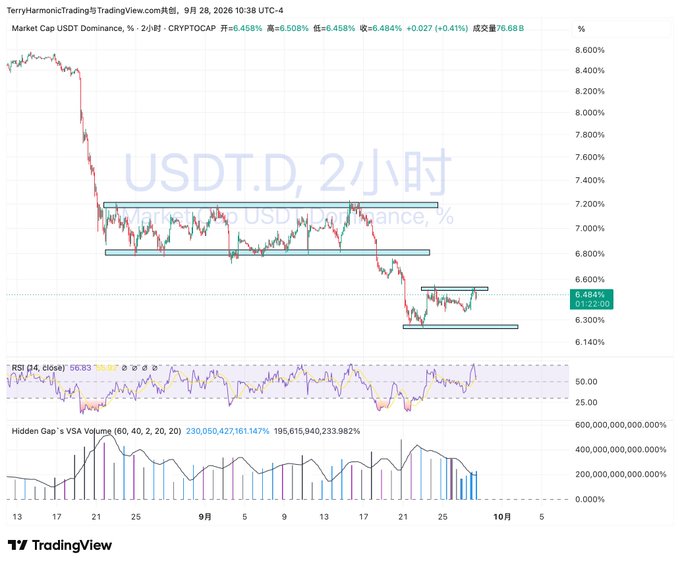Screen dimensions: 680x565
Task: Click the "CRYPTOCAP" source label in the legend
Action: coord(192,28)
